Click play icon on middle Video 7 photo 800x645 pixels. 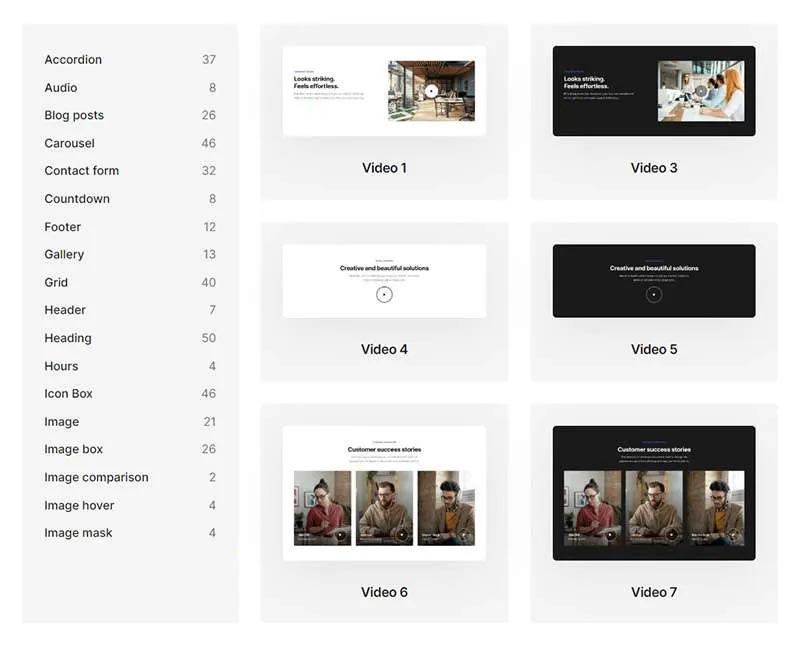(672, 535)
